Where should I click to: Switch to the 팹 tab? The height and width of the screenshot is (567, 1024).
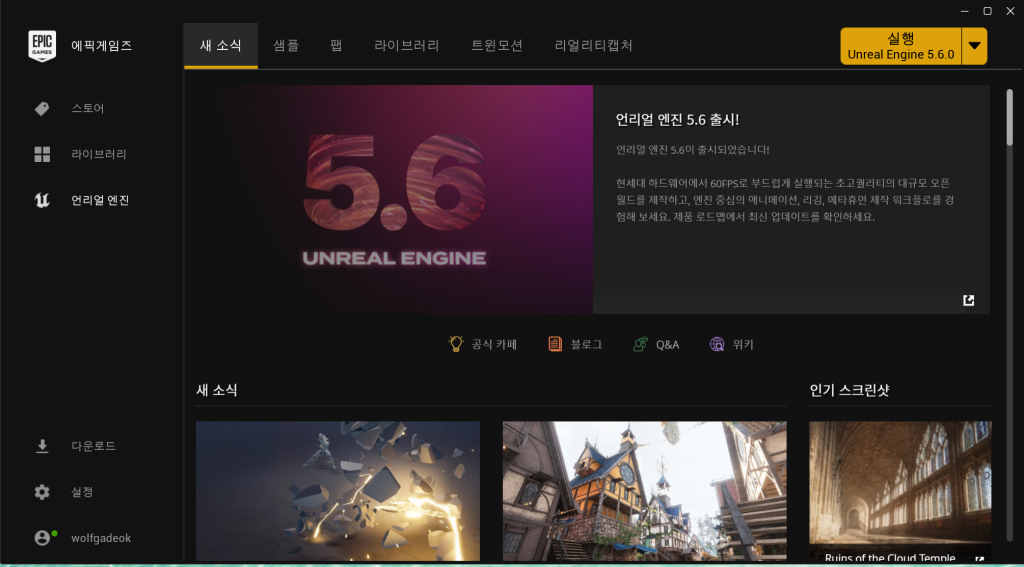[x=336, y=46]
